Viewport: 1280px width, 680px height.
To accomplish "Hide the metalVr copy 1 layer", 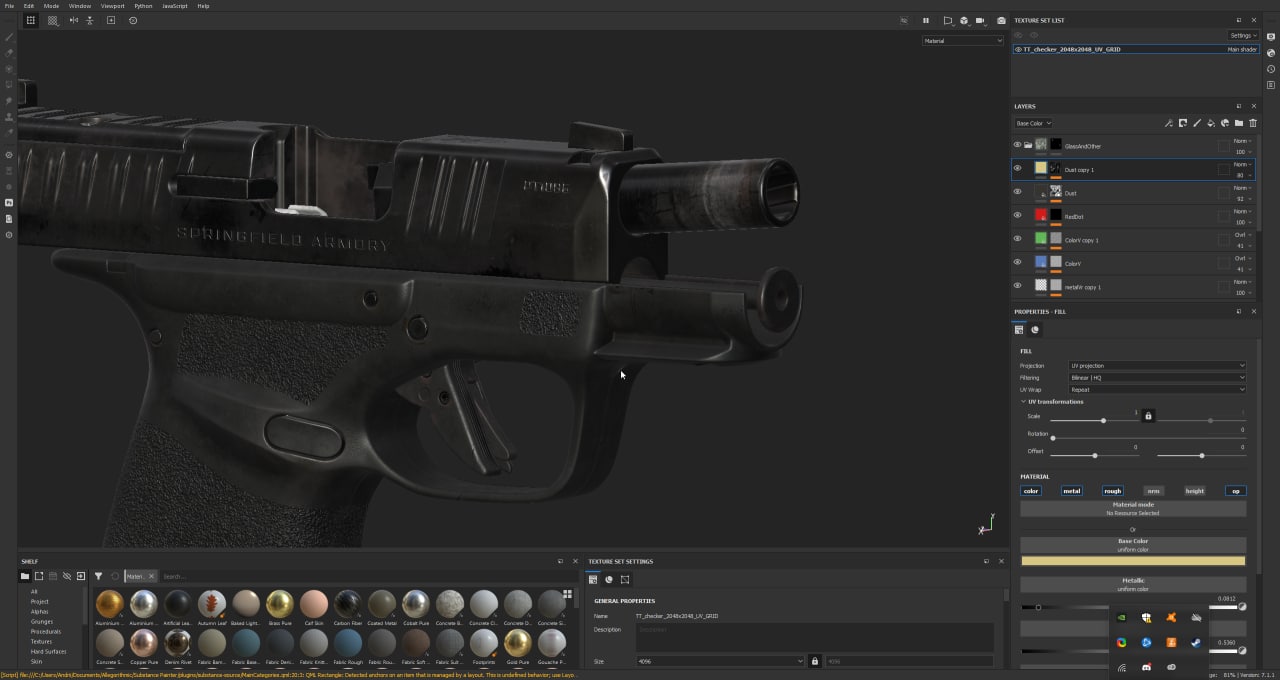I will point(1018,285).
